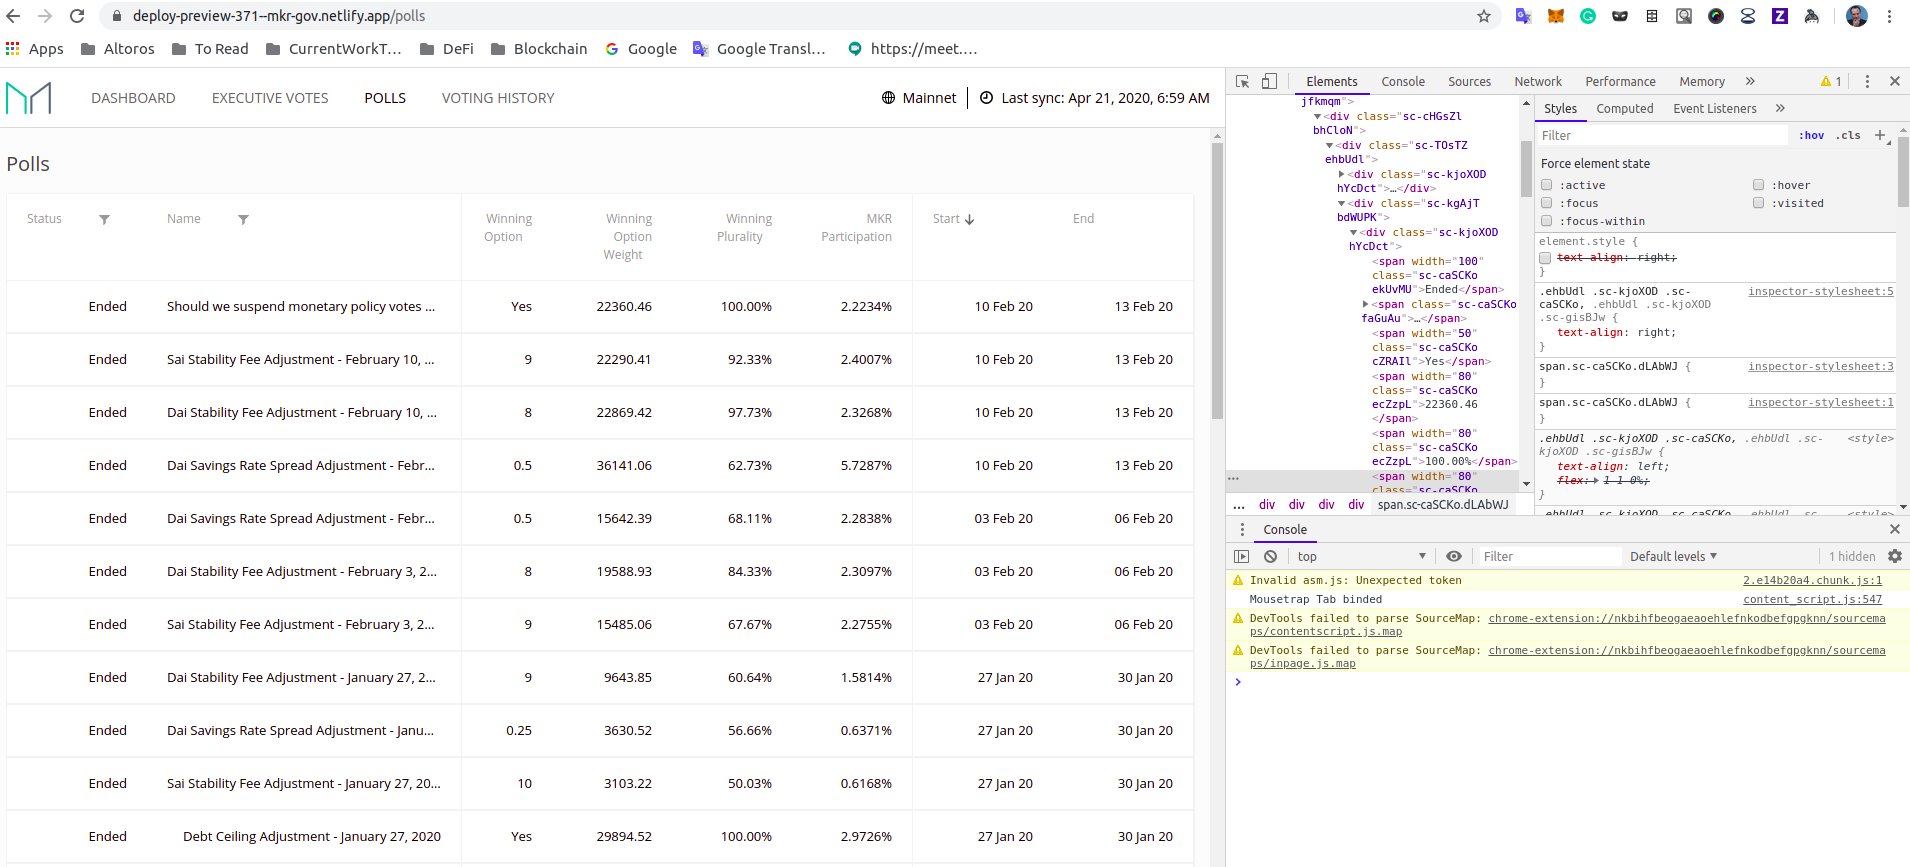Image resolution: width=1910 pixels, height=867 pixels.
Task: Open the Status column filter icon
Action: tap(104, 219)
